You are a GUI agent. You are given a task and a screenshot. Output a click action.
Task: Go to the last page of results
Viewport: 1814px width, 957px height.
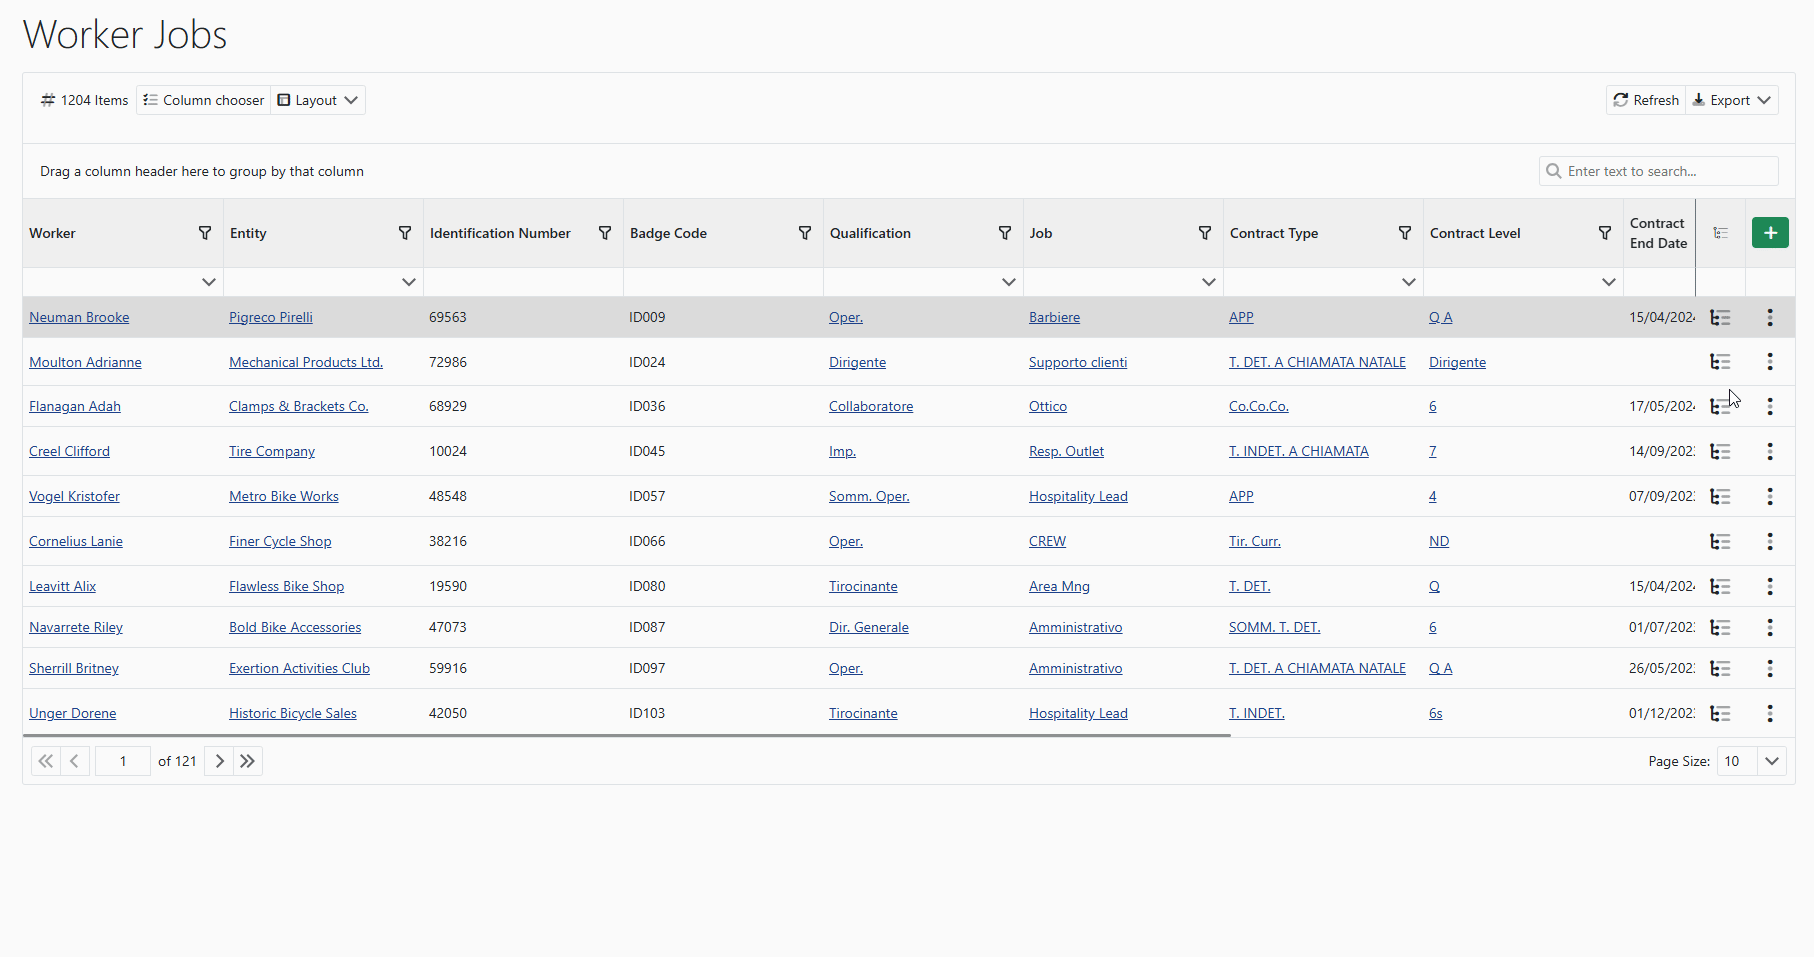click(x=248, y=761)
